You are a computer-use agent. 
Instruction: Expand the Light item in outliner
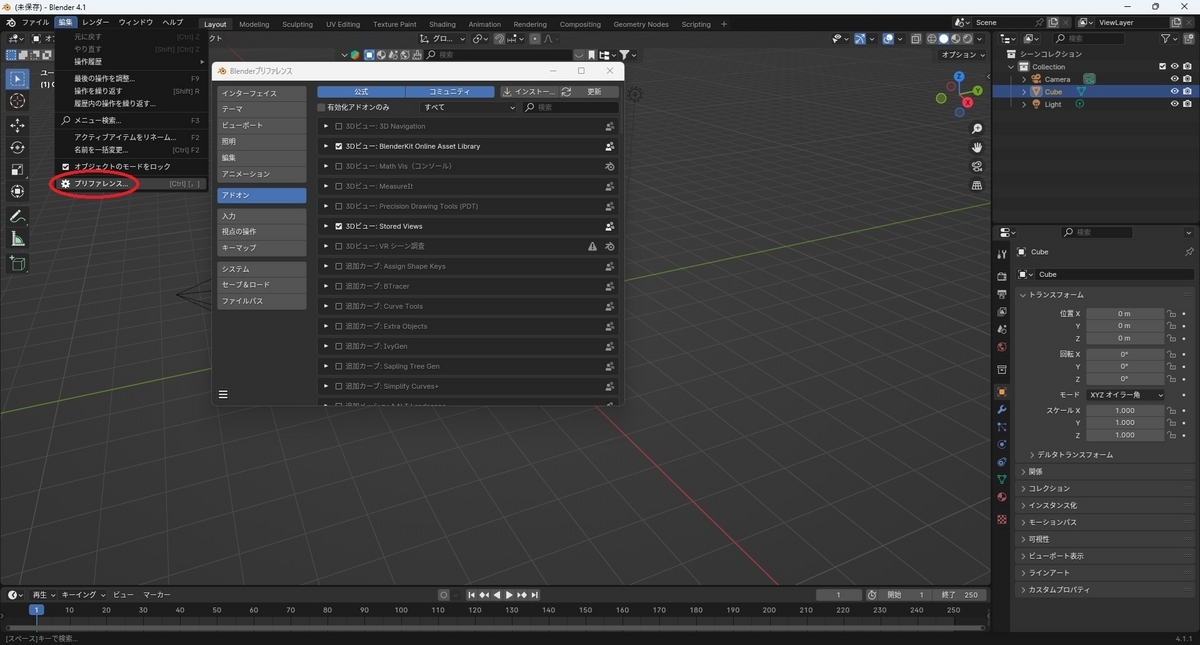1024,104
